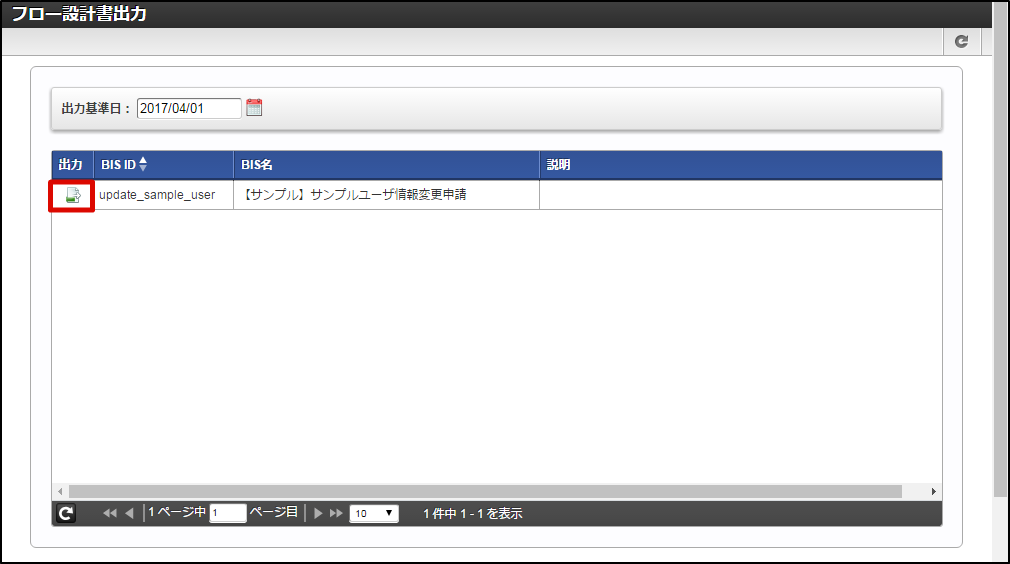
Task: Open the calendar date picker icon
Action: [x=254, y=108]
